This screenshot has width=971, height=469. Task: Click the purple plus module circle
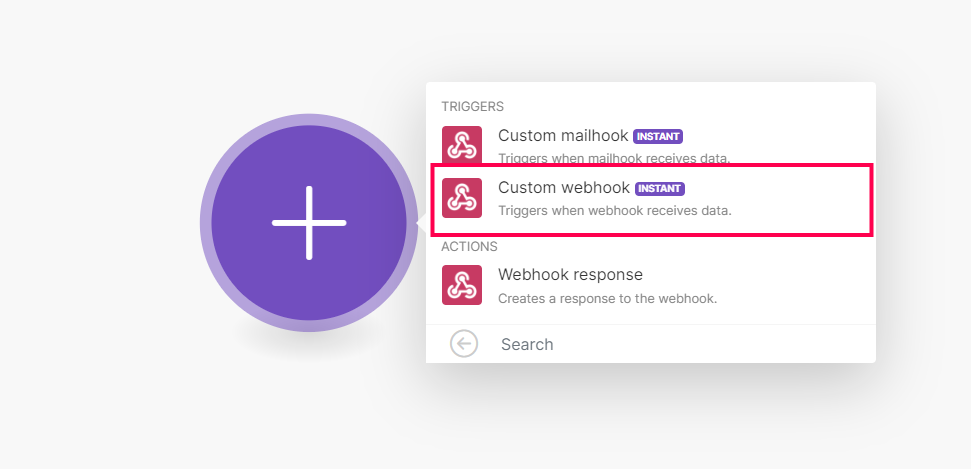(309, 222)
